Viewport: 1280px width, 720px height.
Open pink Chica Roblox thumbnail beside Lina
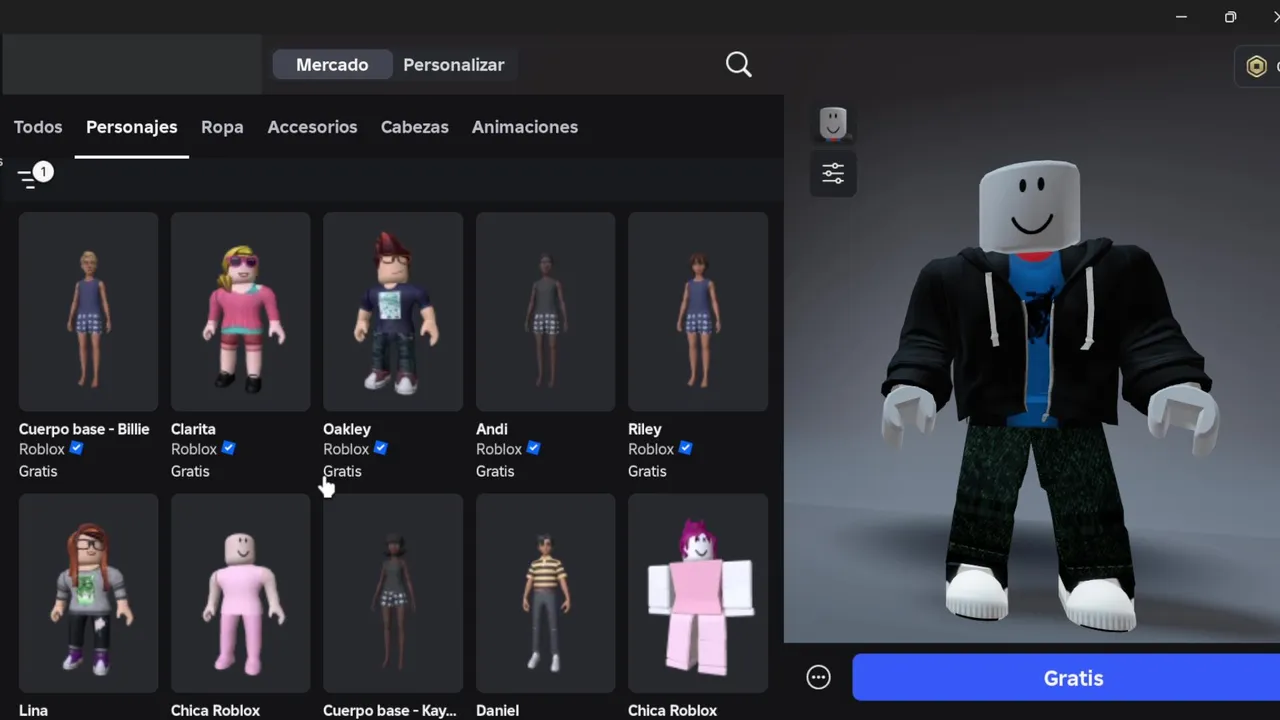click(240, 593)
